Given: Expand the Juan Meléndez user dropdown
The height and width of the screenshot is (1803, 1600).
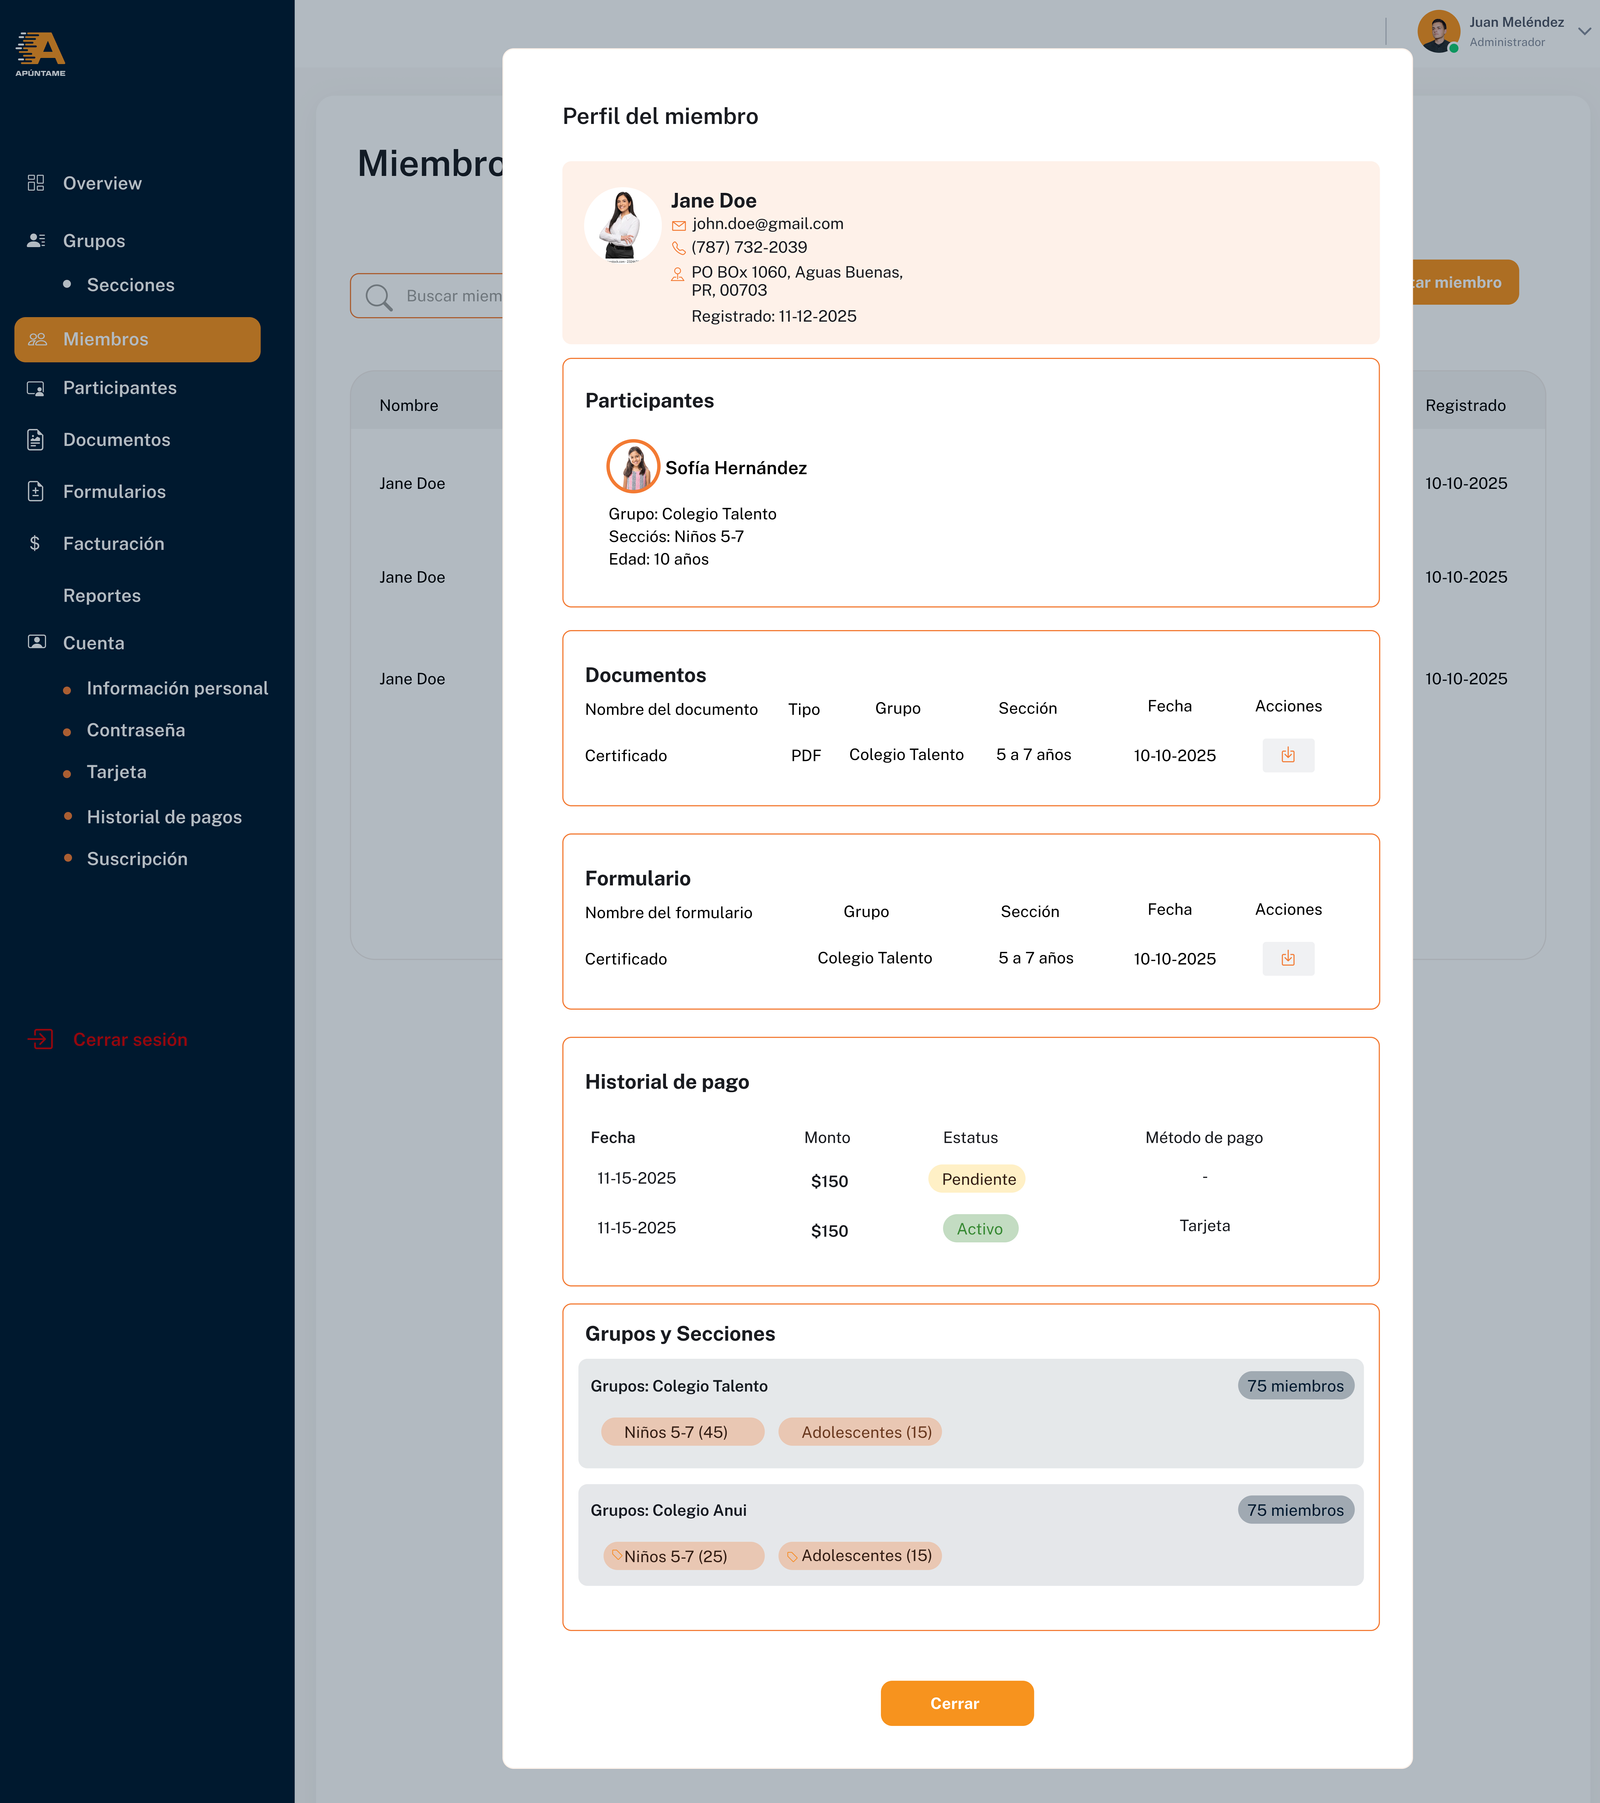Looking at the screenshot, I should point(1584,31).
